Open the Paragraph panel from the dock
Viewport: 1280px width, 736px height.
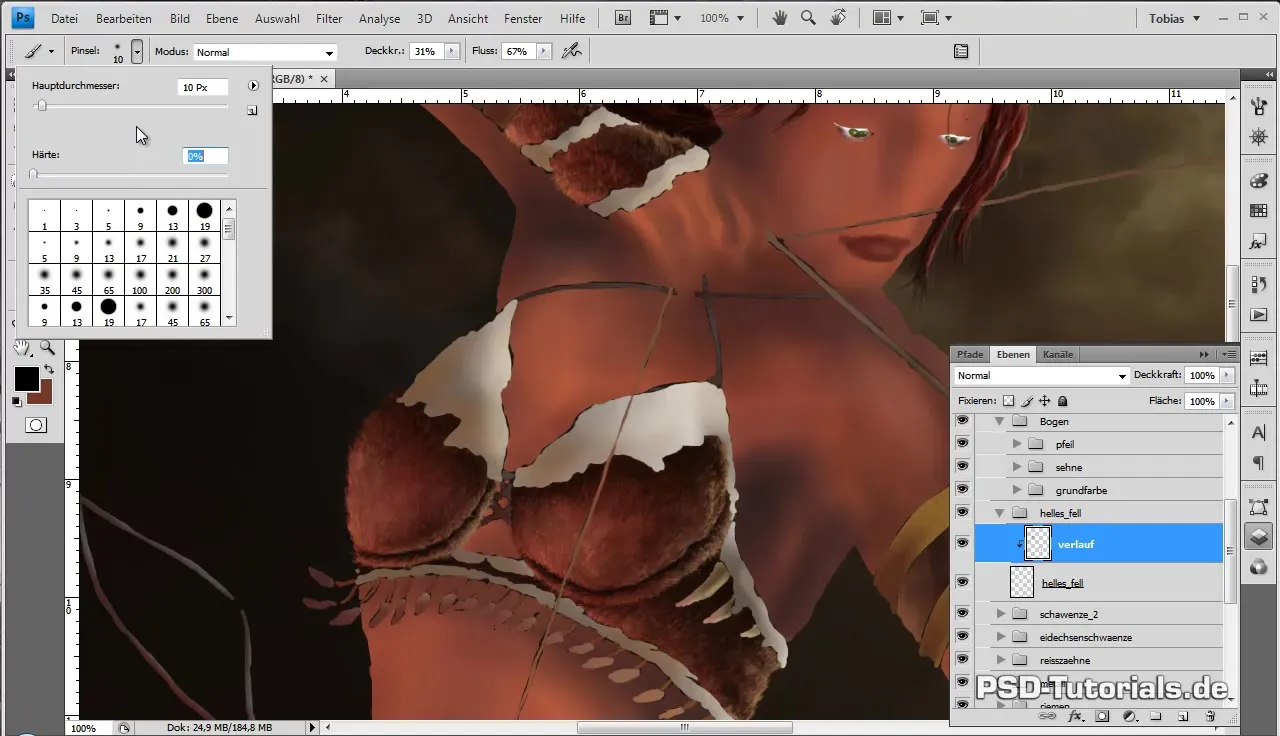click(1259, 463)
